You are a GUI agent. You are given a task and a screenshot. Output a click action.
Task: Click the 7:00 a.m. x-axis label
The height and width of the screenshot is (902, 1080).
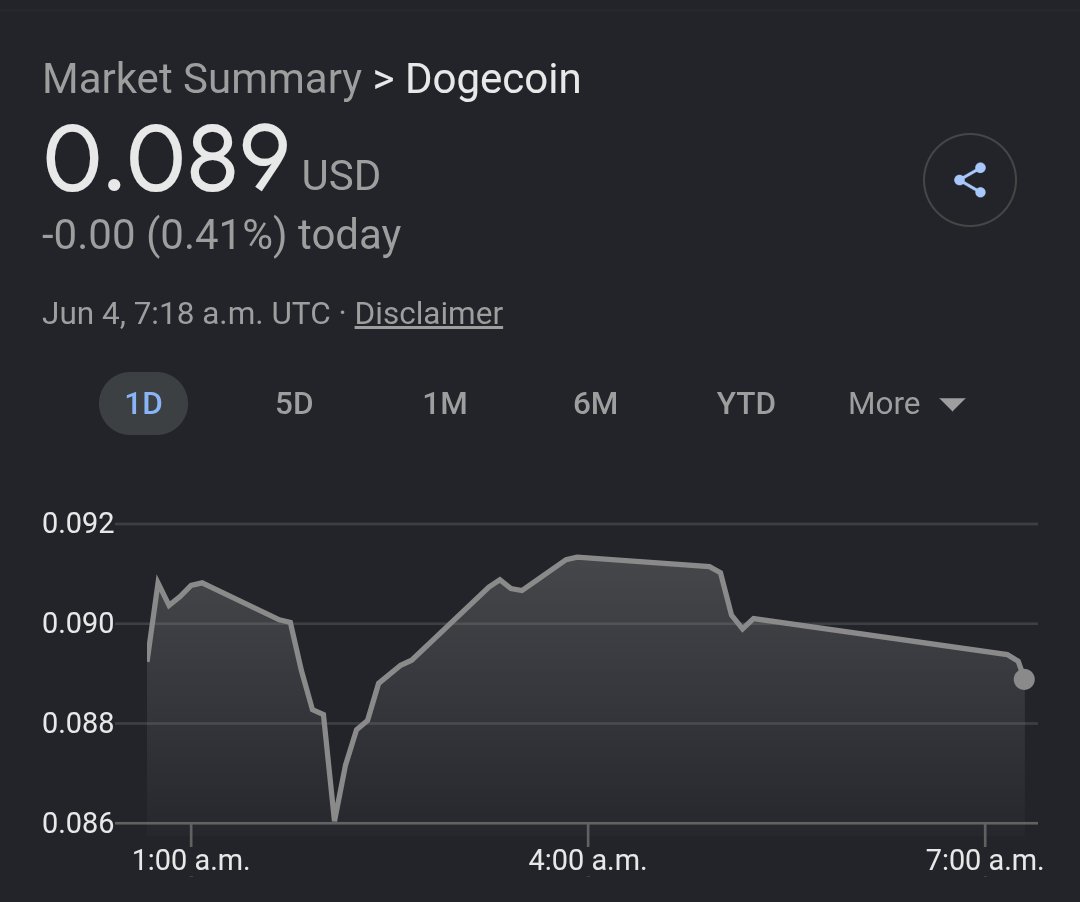985,861
